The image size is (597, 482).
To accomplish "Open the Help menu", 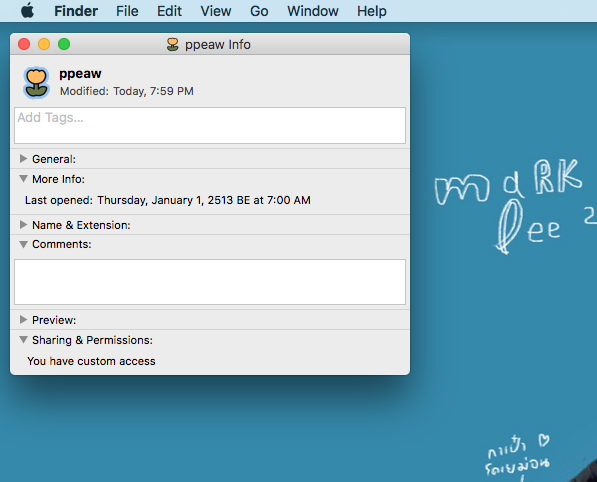I will (x=372, y=11).
